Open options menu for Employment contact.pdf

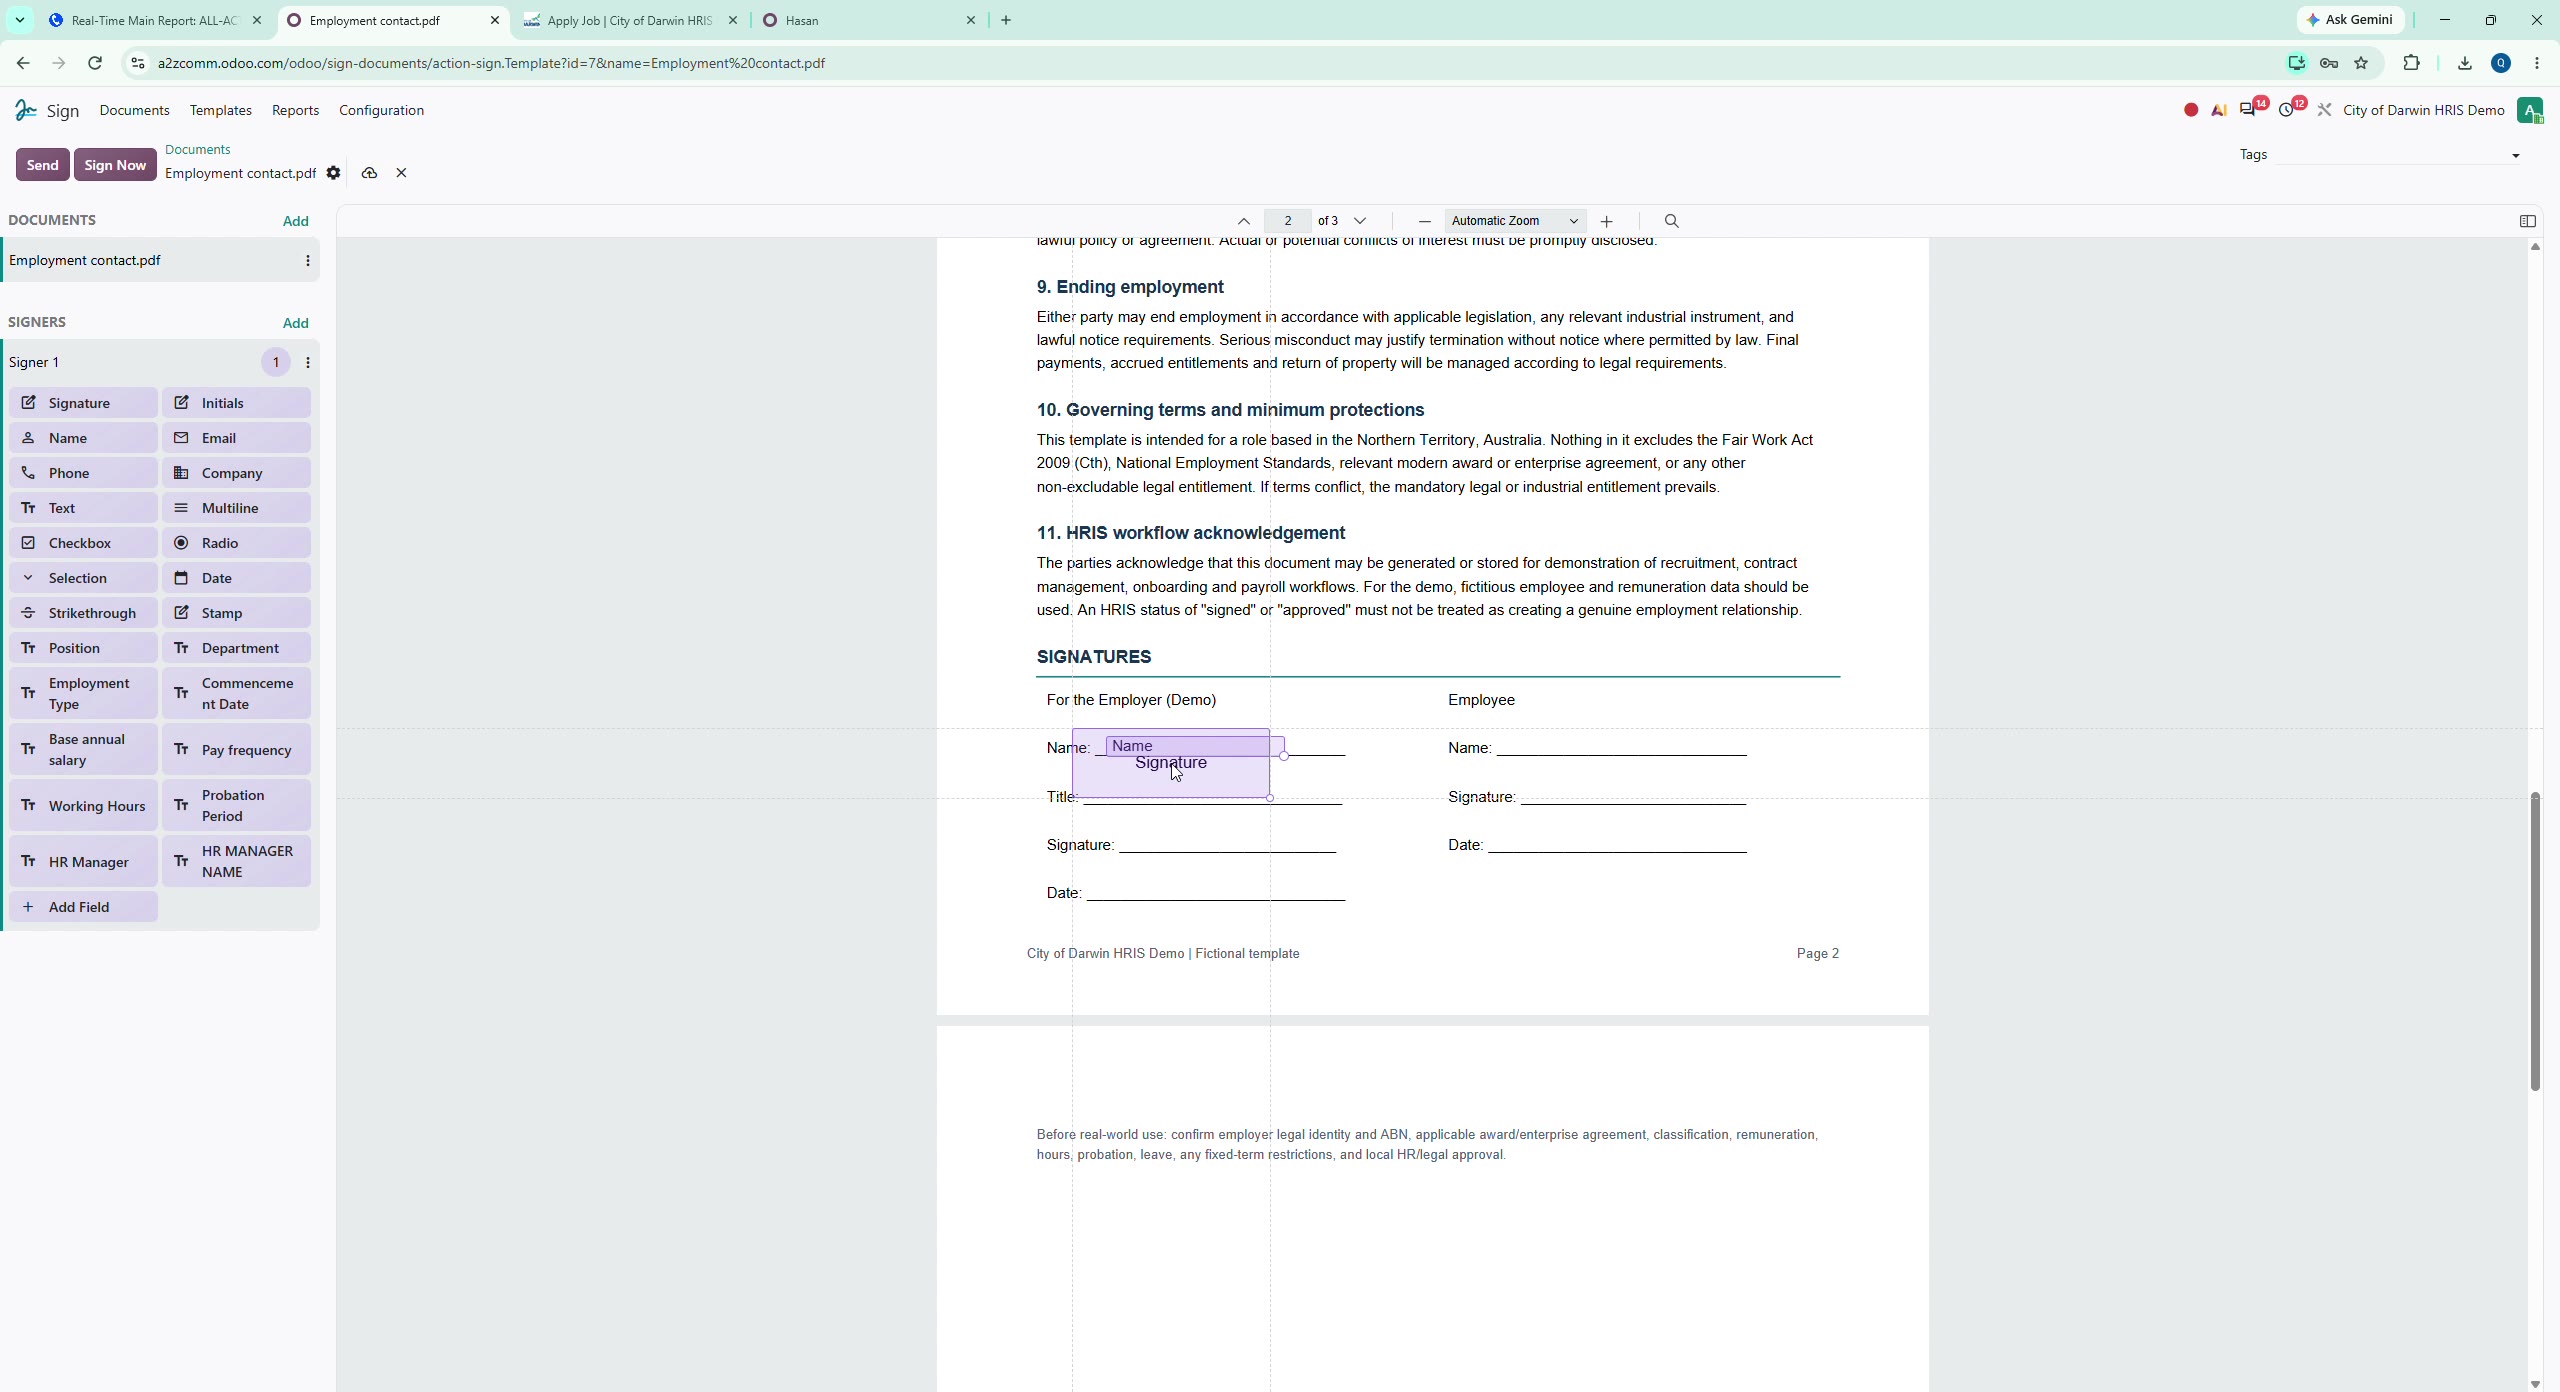coord(308,260)
